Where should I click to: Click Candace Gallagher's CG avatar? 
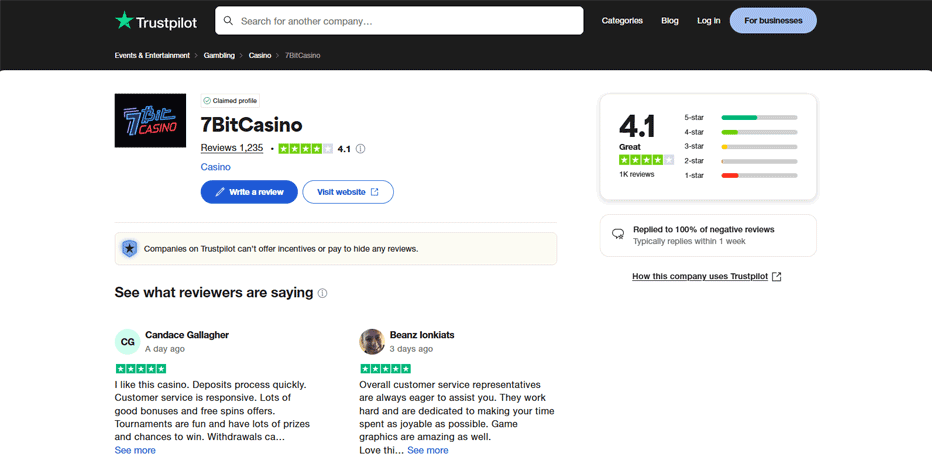[127, 342]
